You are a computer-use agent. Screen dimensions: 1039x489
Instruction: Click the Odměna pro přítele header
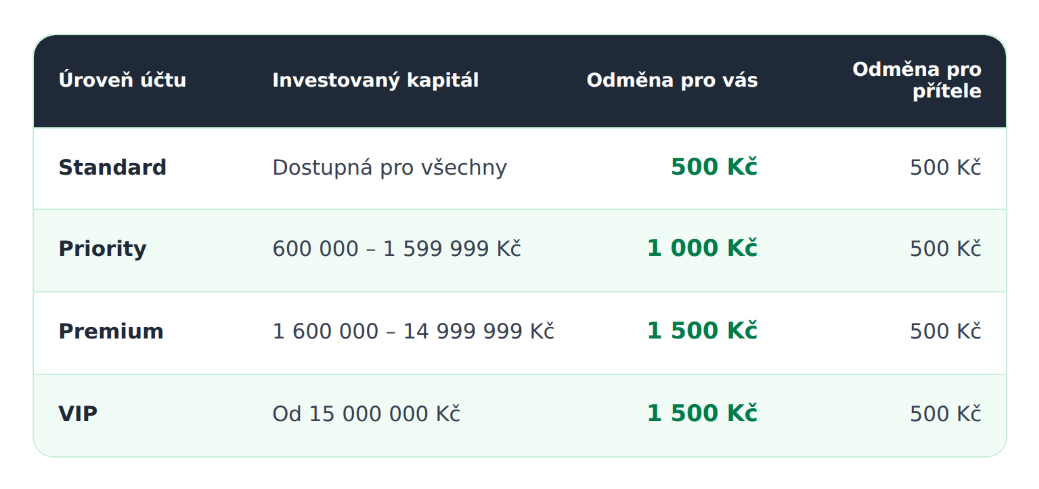(x=916, y=80)
